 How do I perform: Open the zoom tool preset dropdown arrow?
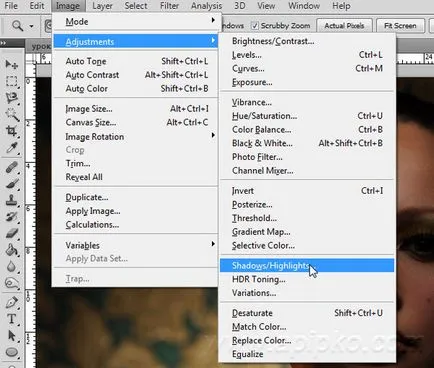[31, 26]
